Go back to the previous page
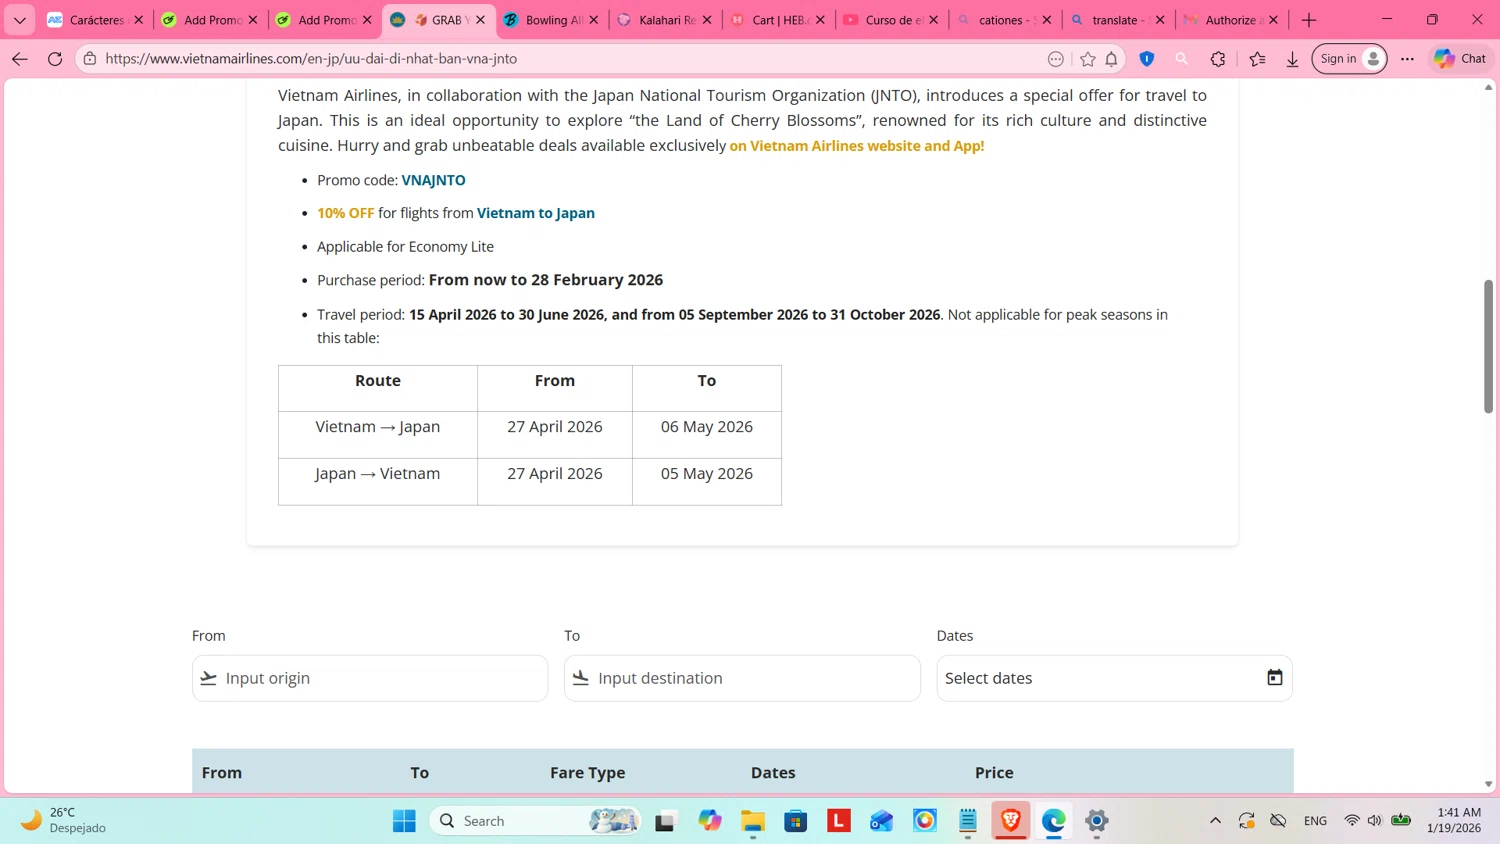1500x844 pixels. coord(19,59)
